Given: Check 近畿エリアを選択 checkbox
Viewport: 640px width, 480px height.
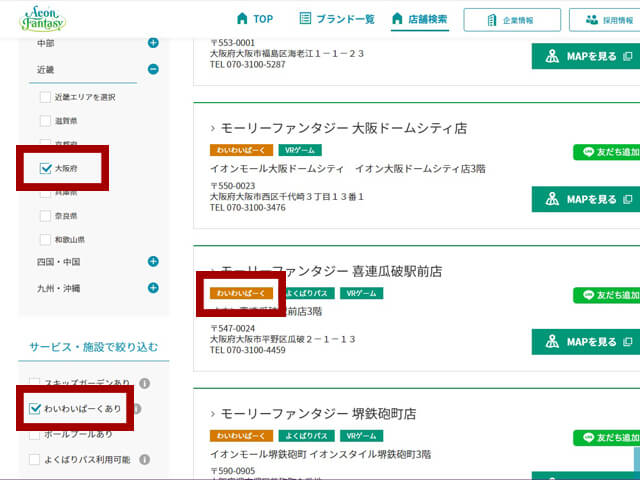Looking at the screenshot, I should [x=45, y=97].
